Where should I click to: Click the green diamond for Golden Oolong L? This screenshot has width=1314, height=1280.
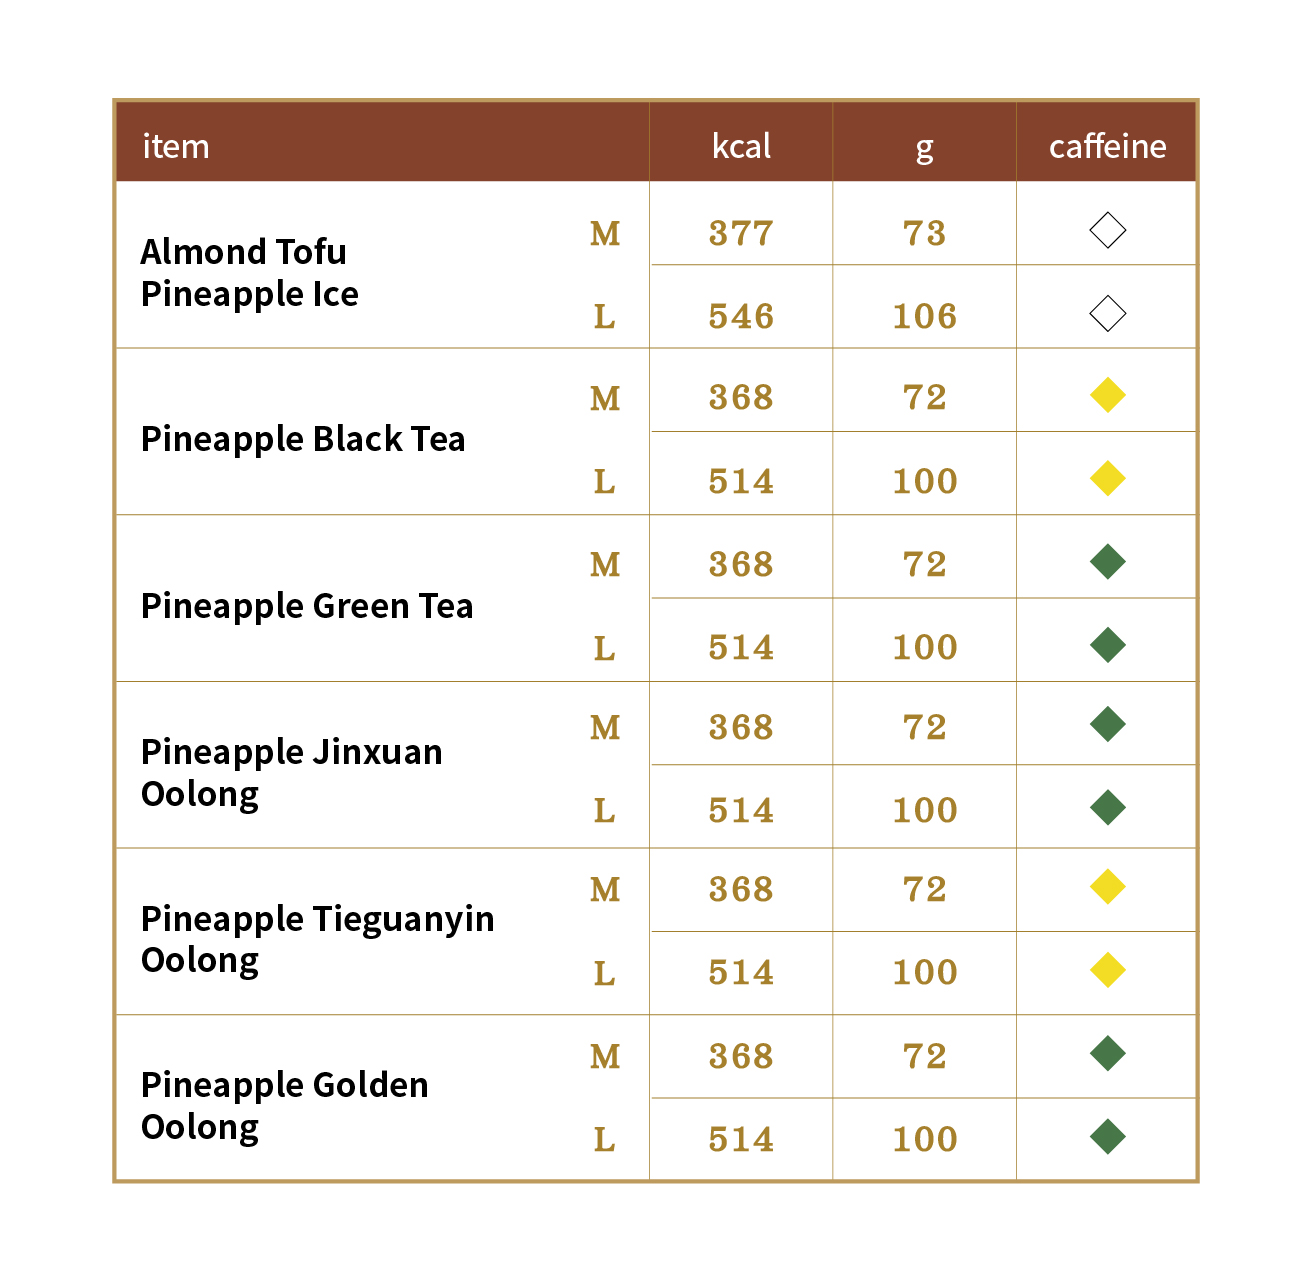tap(1107, 1136)
